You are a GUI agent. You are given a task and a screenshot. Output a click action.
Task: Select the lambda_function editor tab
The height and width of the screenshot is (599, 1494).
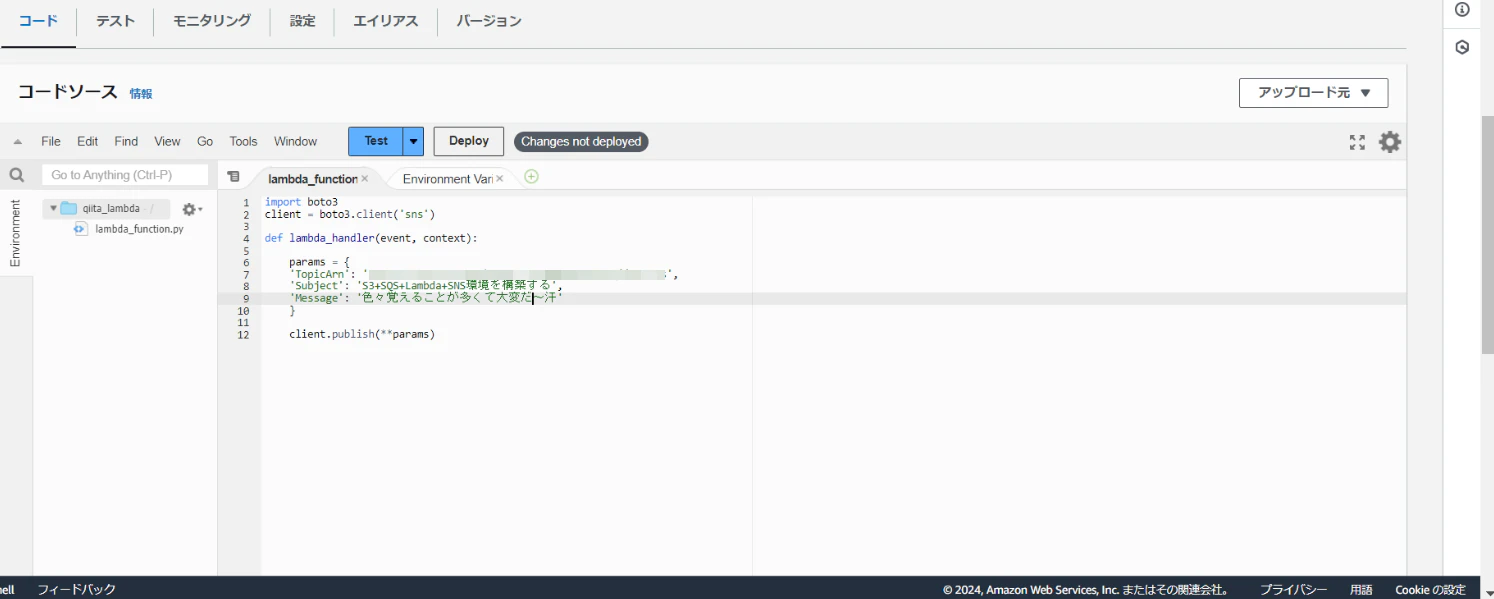tap(312, 178)
